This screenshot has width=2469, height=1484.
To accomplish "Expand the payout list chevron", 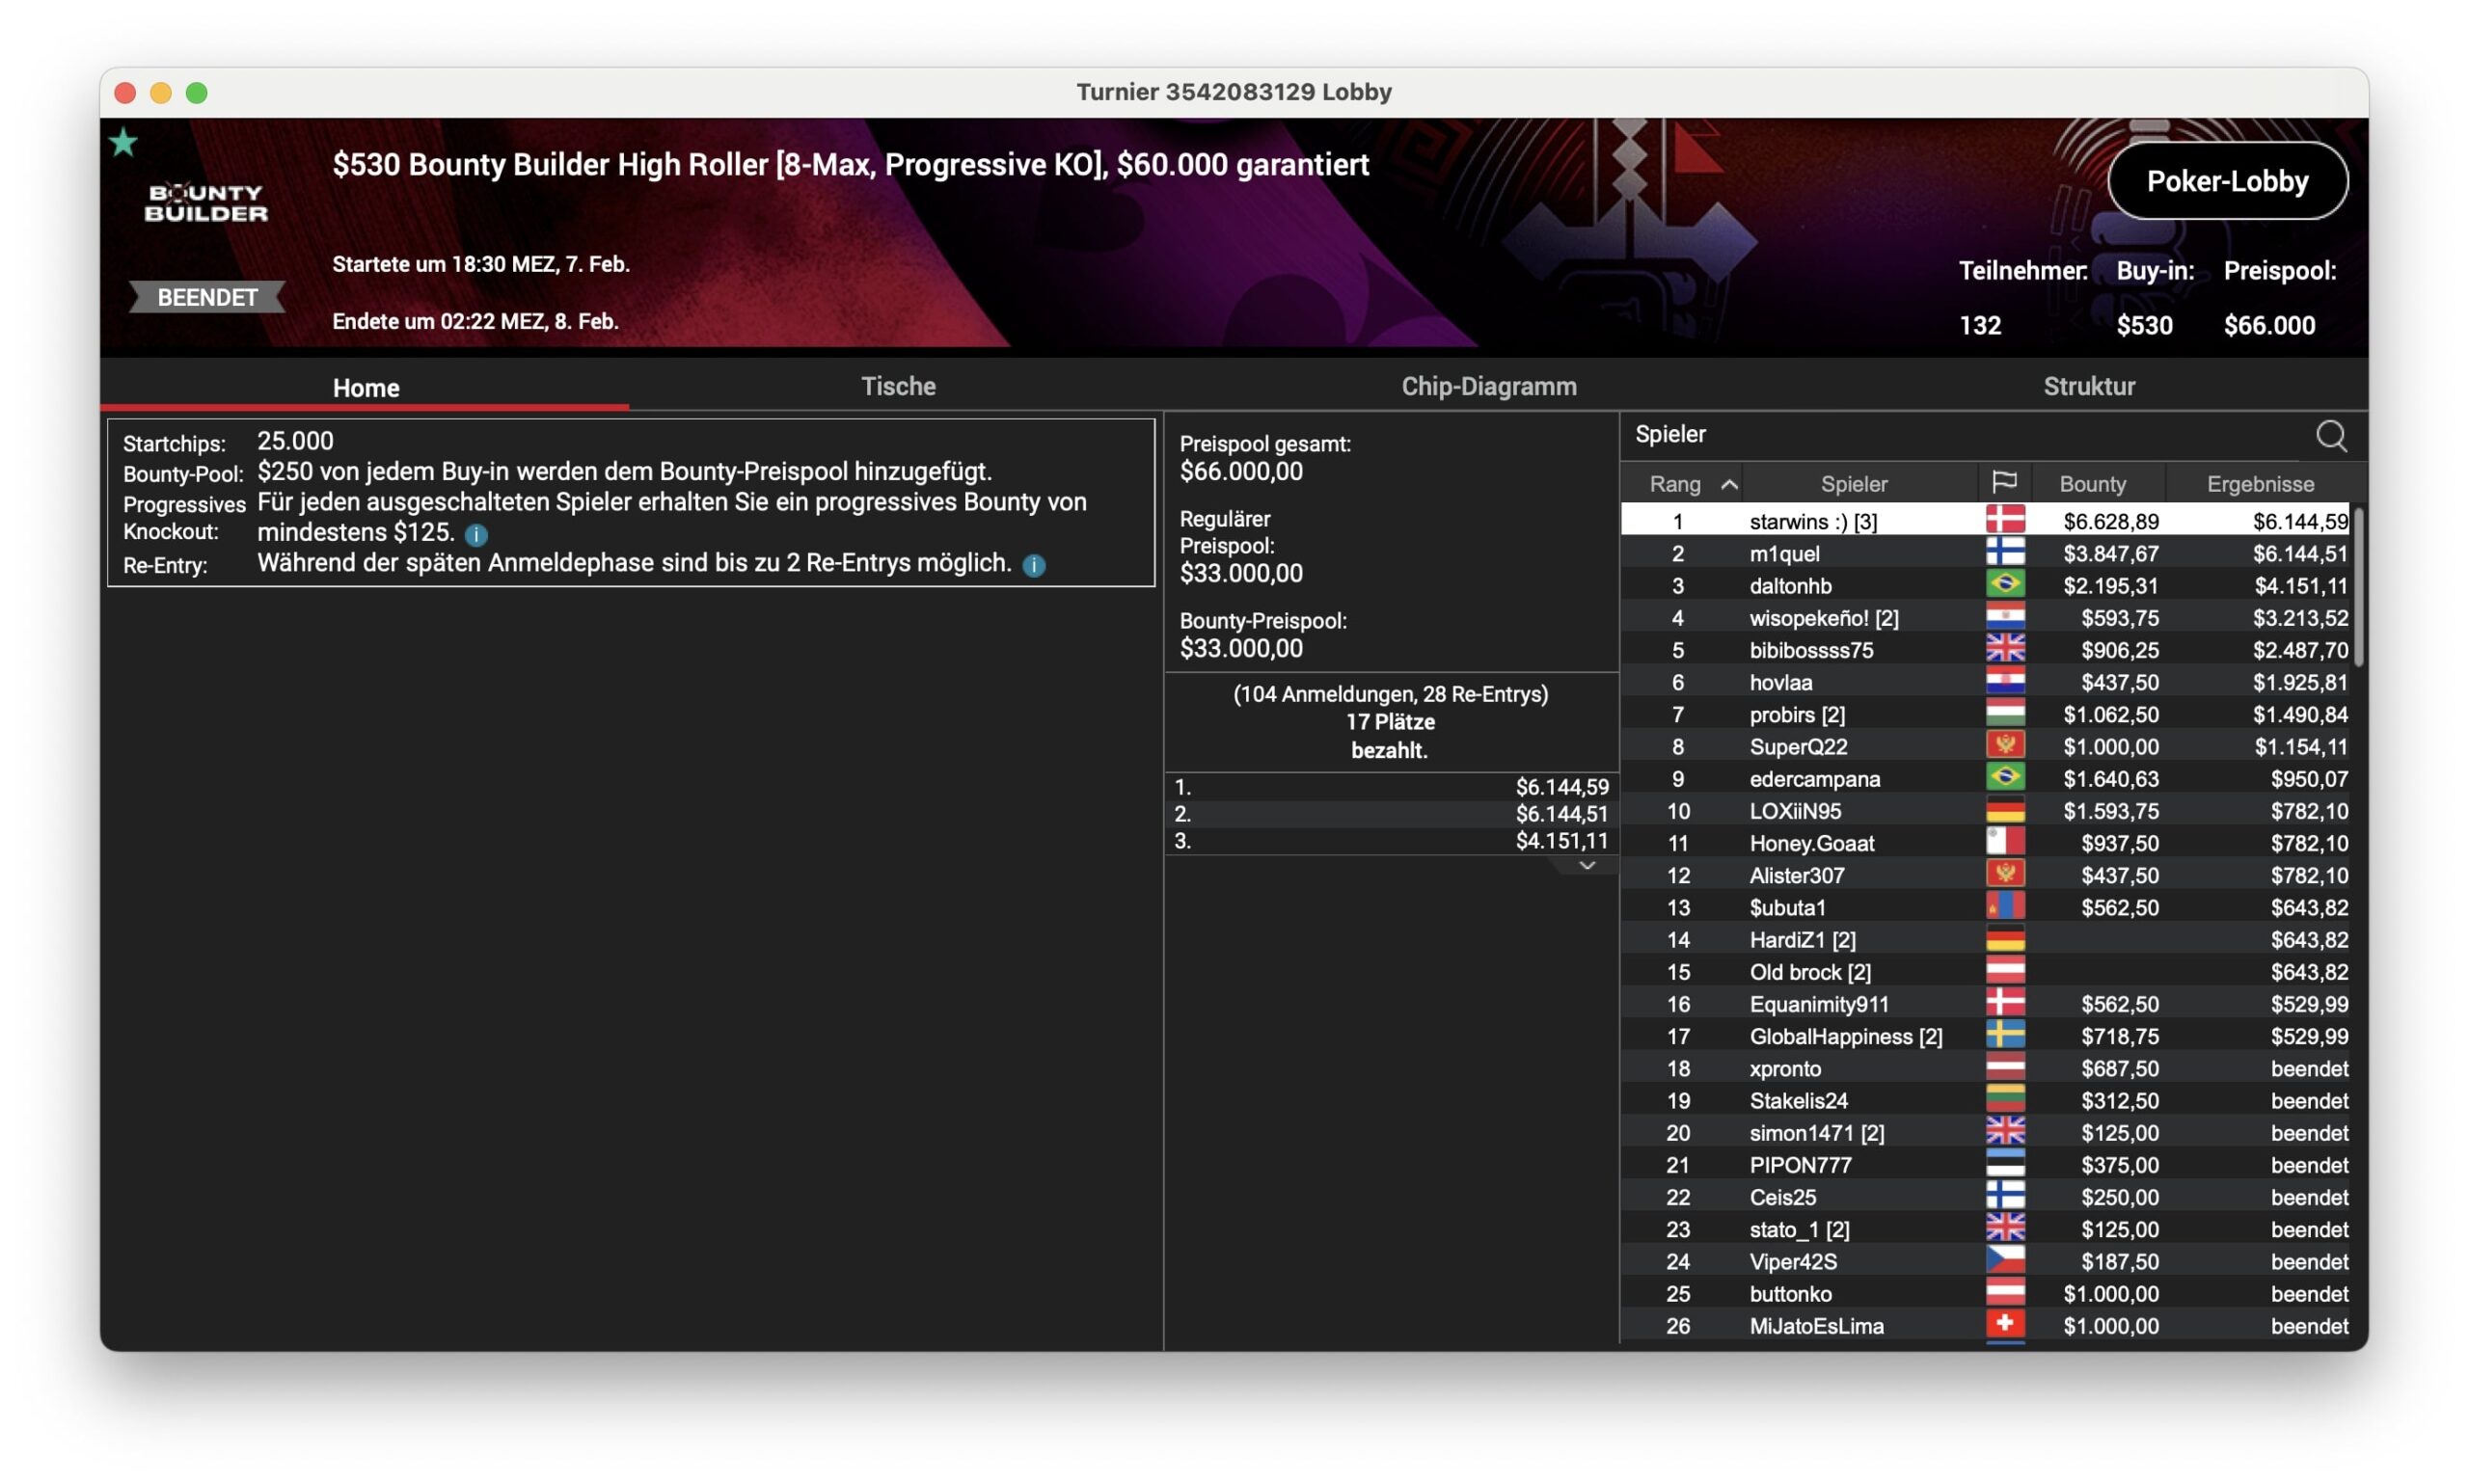I will click(1586, 866).
